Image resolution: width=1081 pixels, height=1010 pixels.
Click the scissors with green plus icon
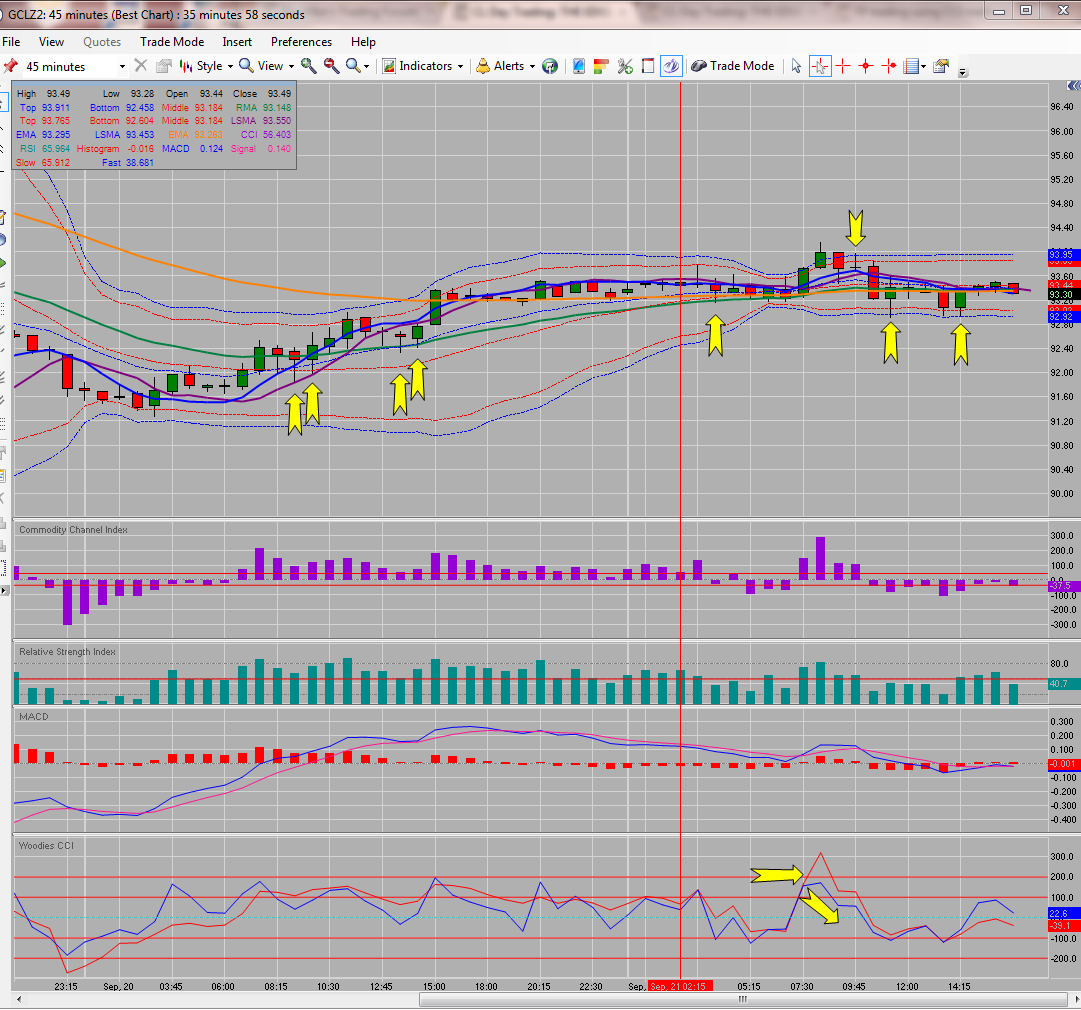(x=625, y=66)
